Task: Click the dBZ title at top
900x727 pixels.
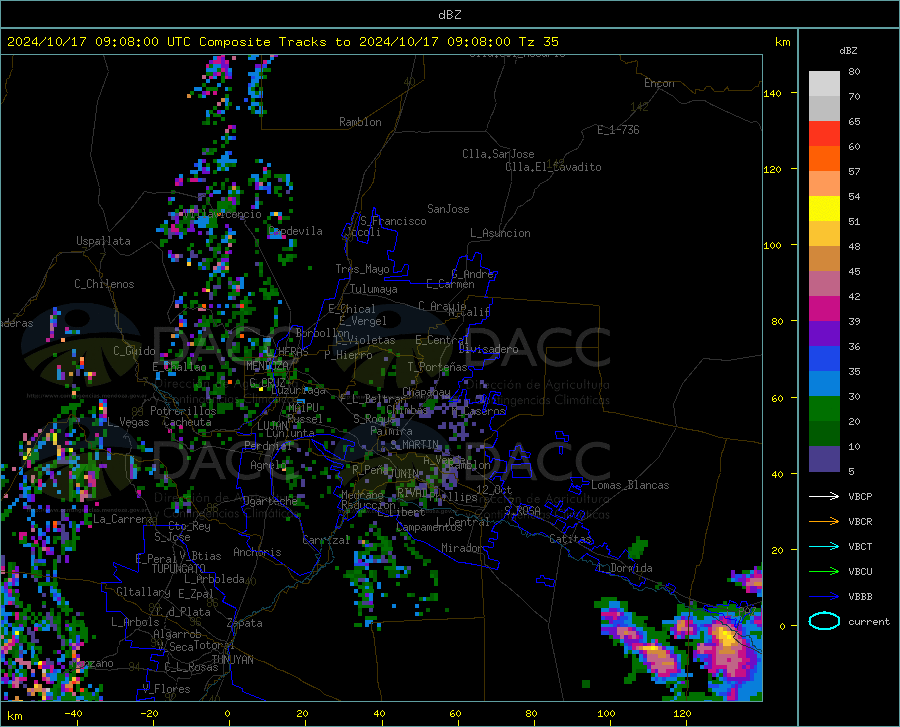Action: tap(449, 15)
